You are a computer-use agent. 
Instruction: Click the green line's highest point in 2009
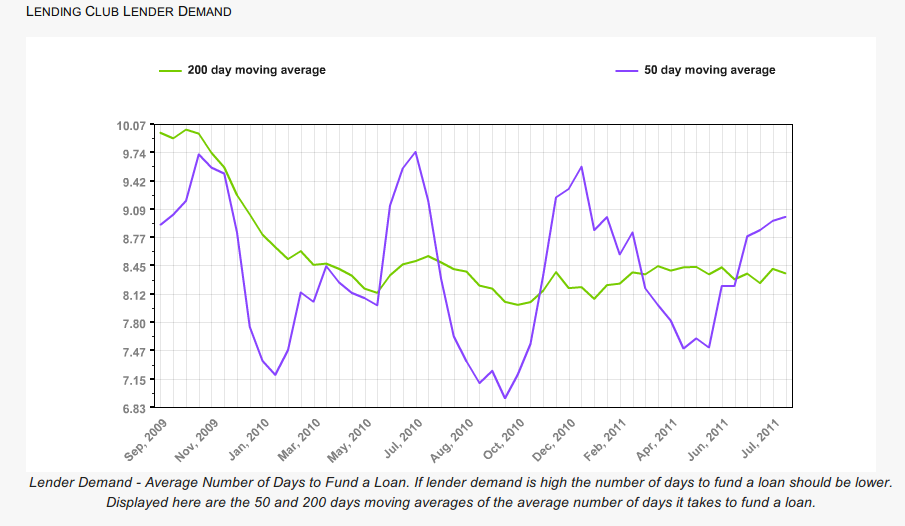click(x=186, y=129)
